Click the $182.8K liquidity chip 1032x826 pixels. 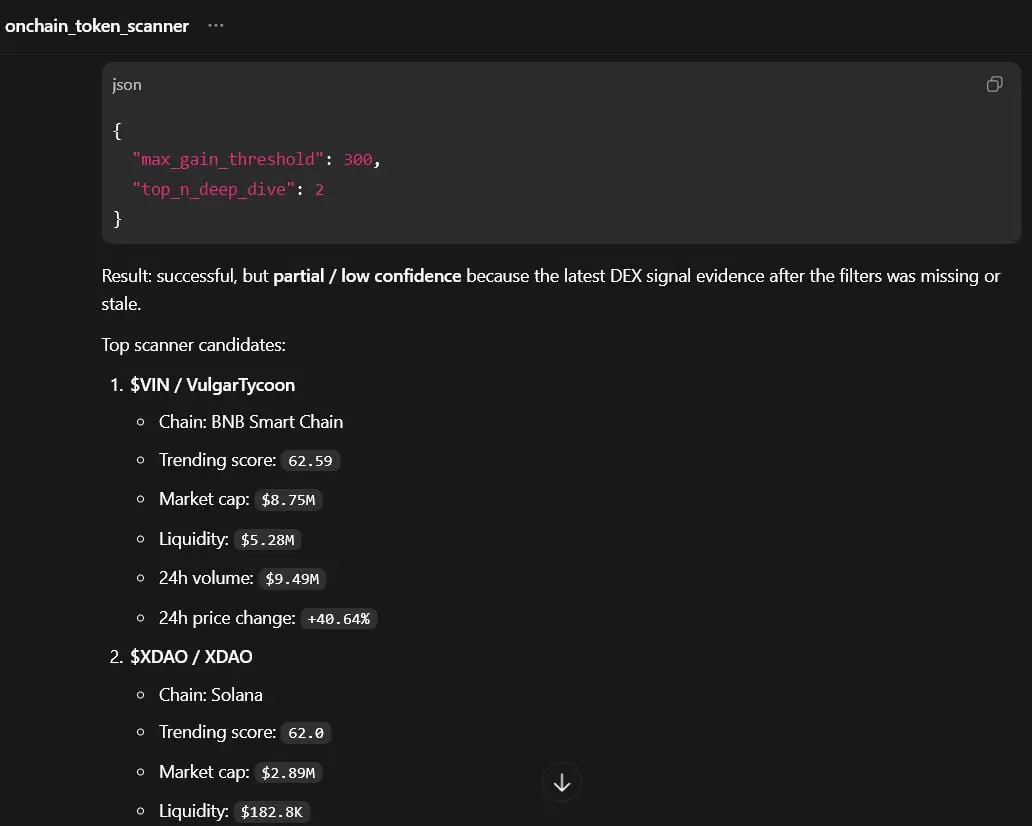tap(271, 812)
